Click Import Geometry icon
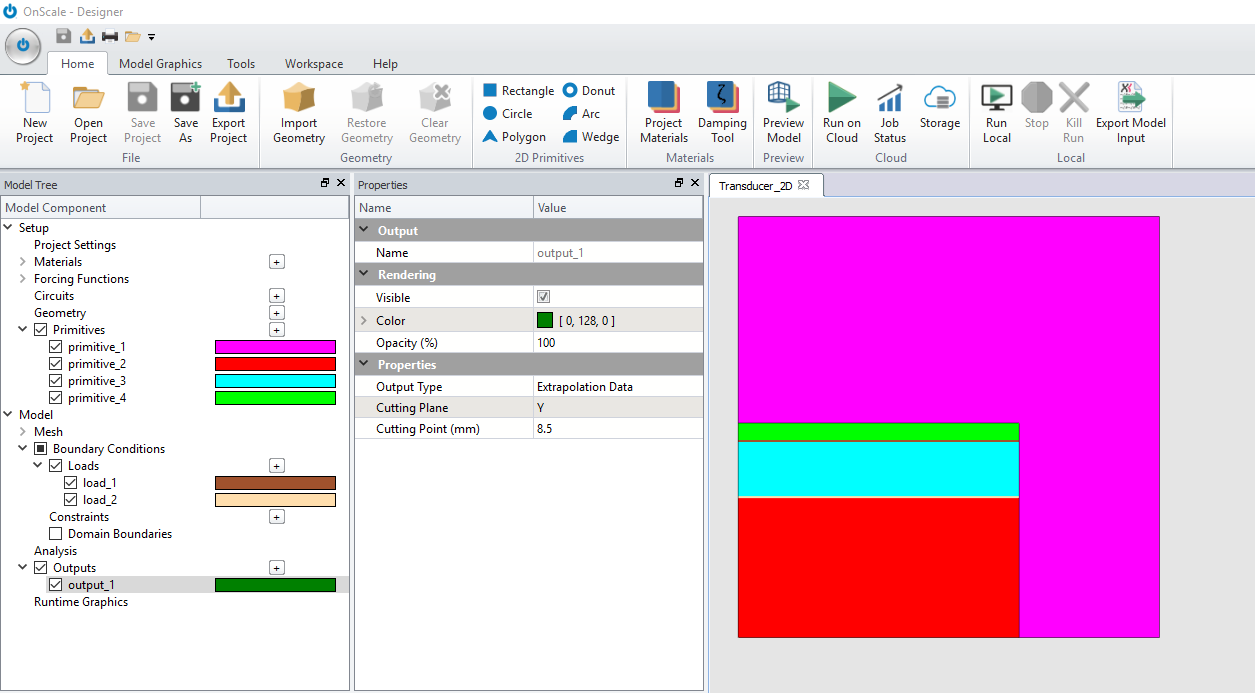The image size is (1255, 693). click(299, 99)
